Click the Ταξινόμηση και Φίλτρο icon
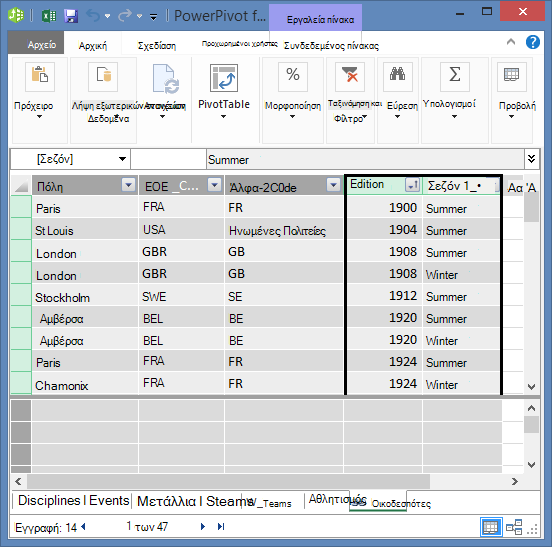This screenshot has height=547, width=552. coord(350,77)
